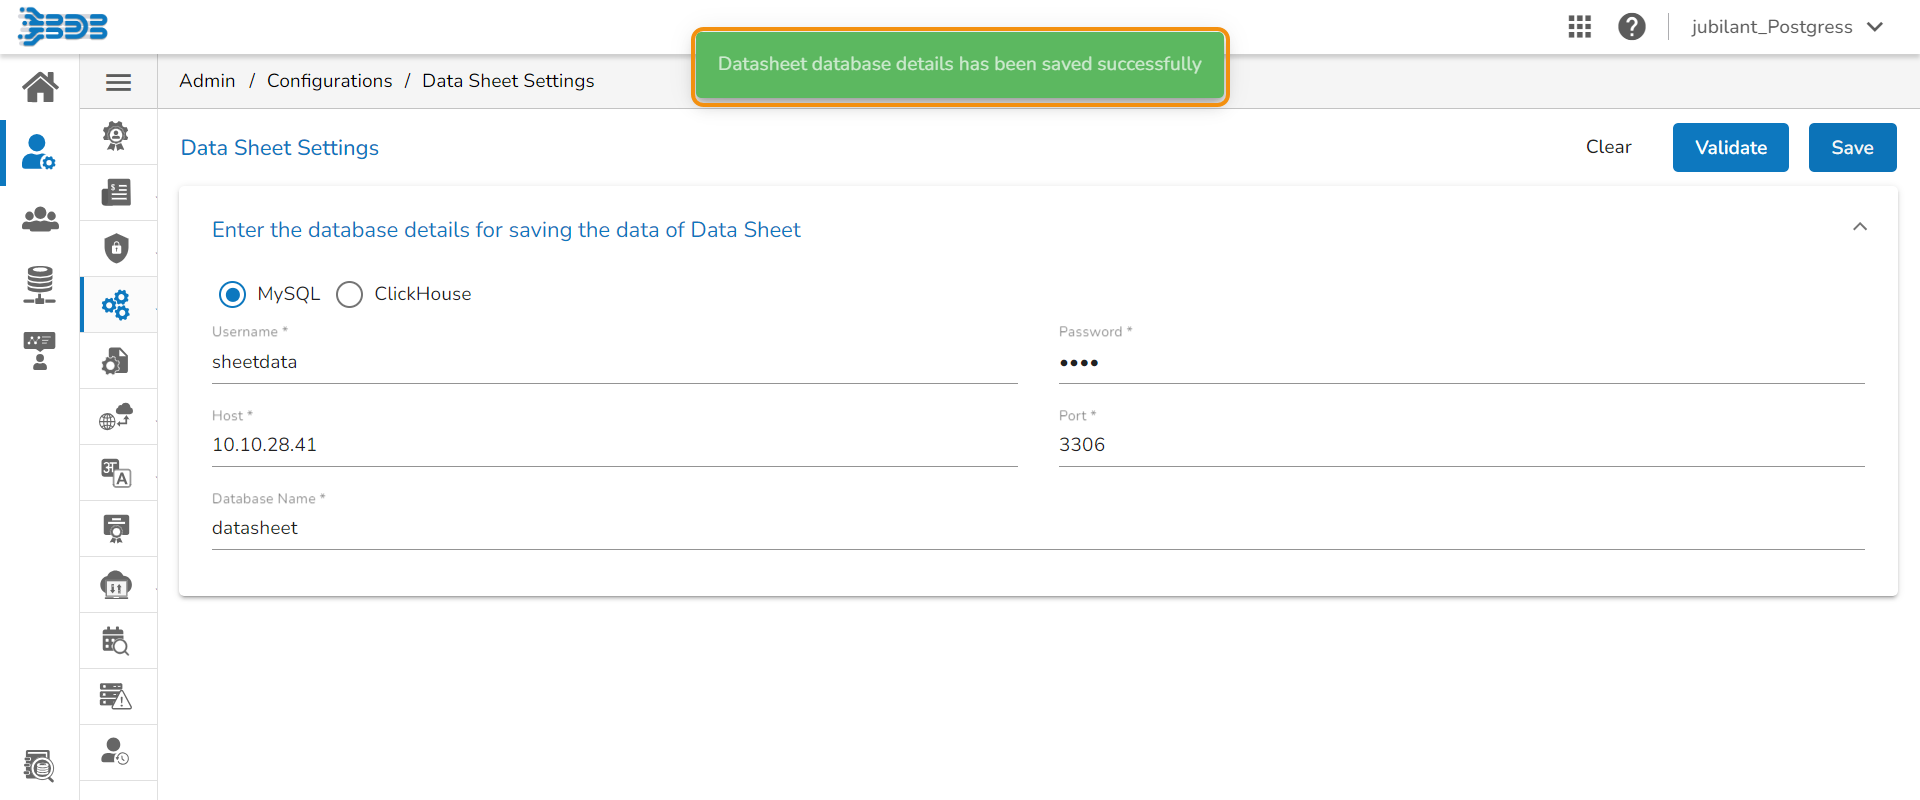1920x800 pixels.
Task: Open the user groups people icon
Action: 40,219
